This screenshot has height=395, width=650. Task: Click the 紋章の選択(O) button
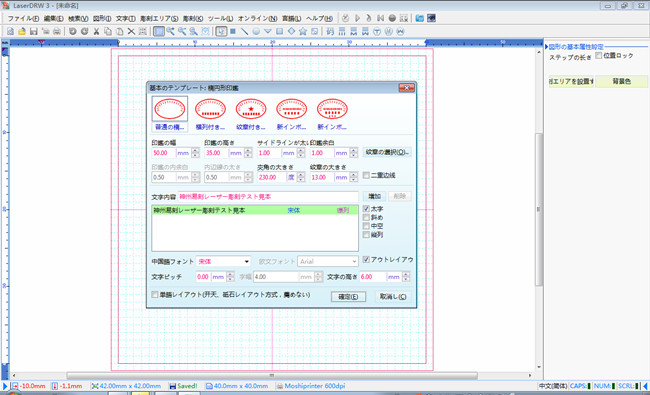(387, 152)
